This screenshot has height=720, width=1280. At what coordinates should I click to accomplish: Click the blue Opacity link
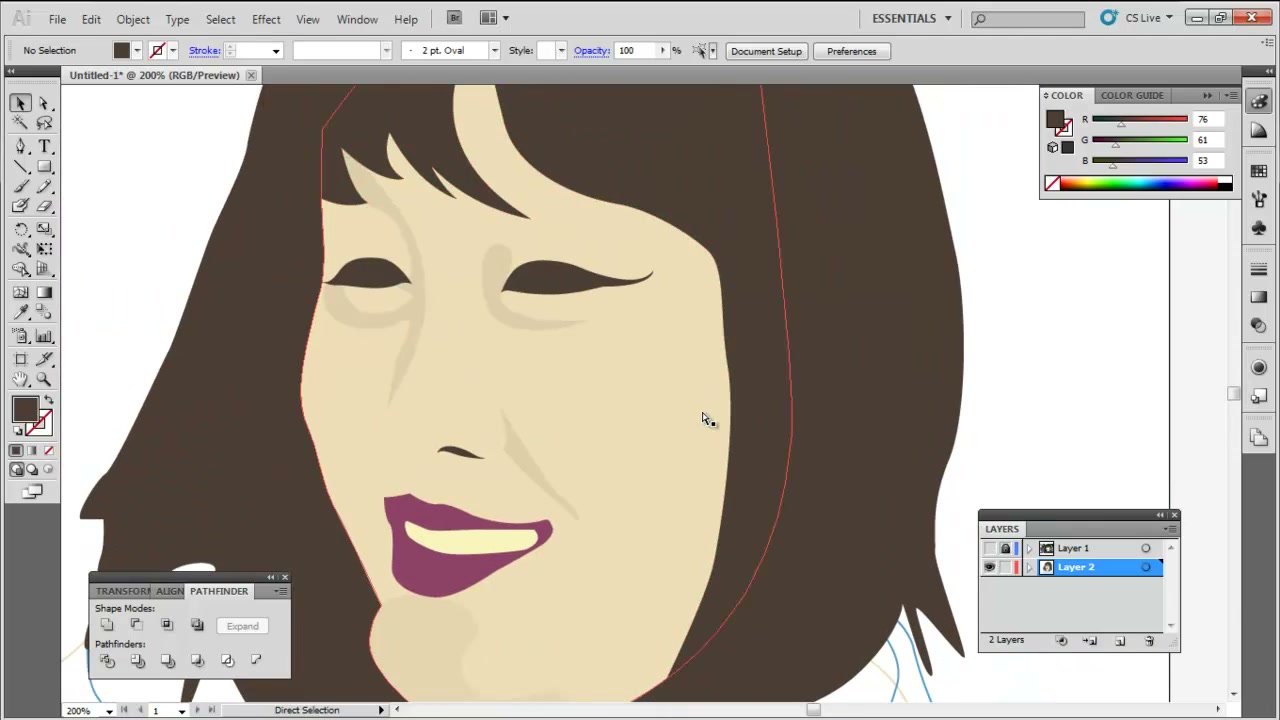tap(592, 51)
